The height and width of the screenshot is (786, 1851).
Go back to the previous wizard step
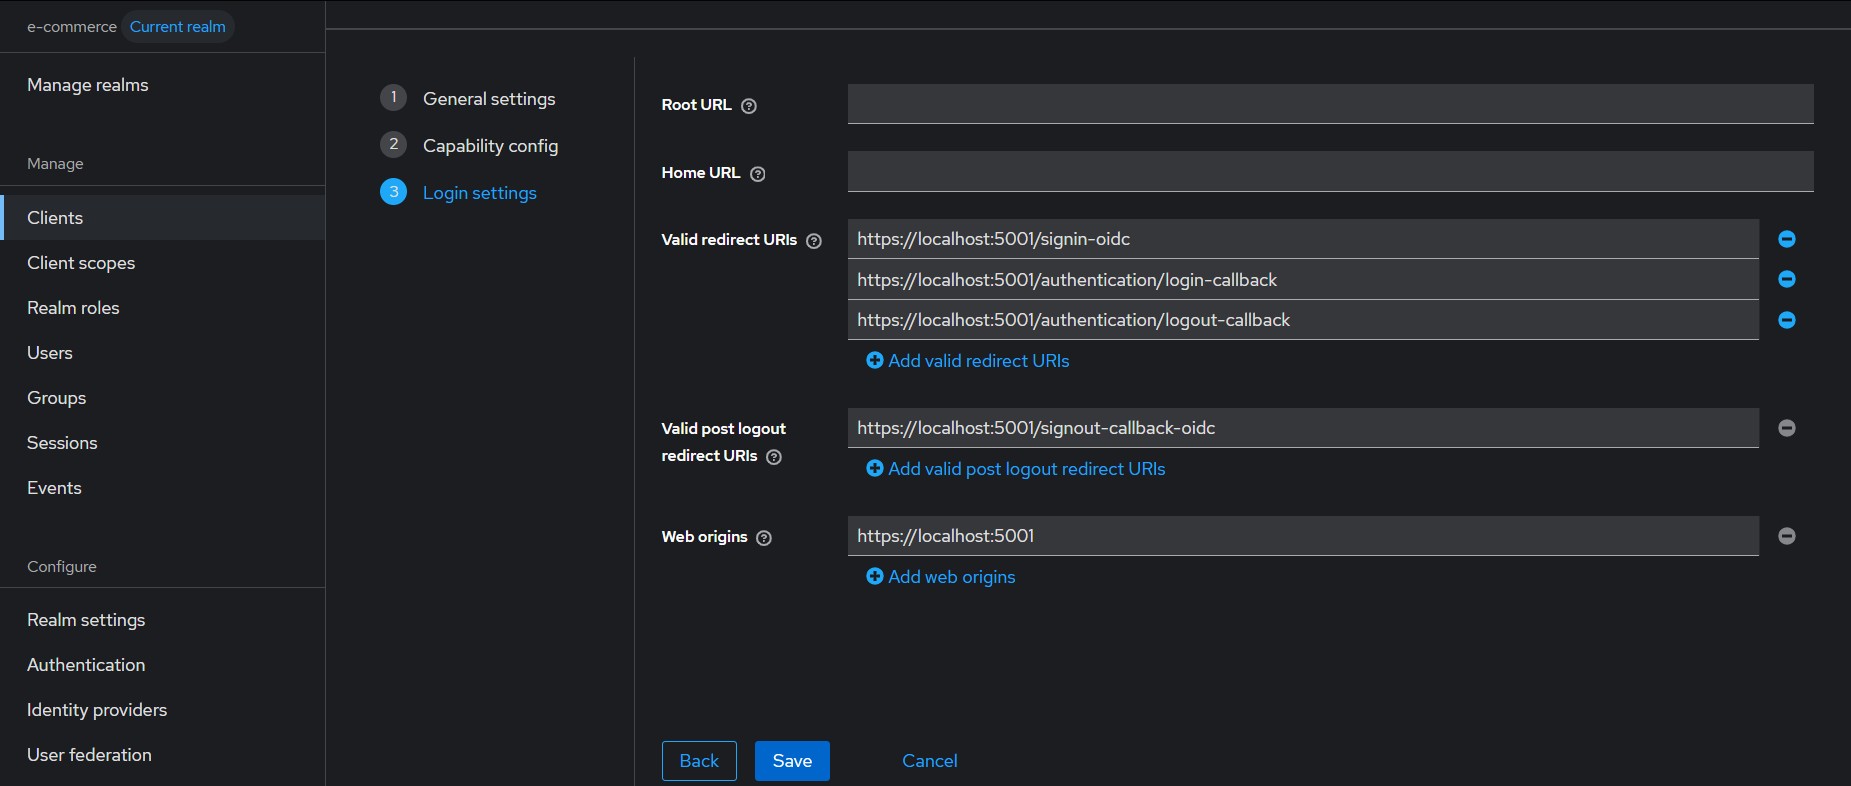coord(699,761)
